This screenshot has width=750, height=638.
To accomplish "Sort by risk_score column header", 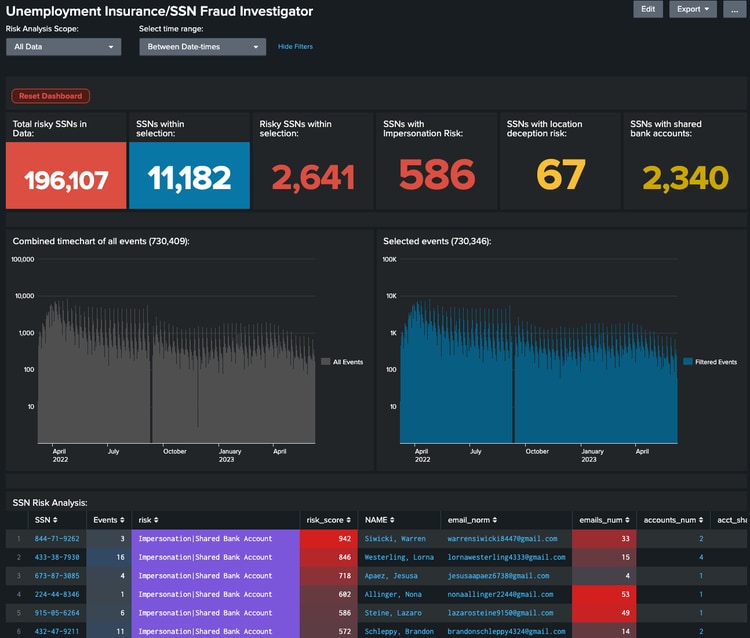I will [326, 520].
